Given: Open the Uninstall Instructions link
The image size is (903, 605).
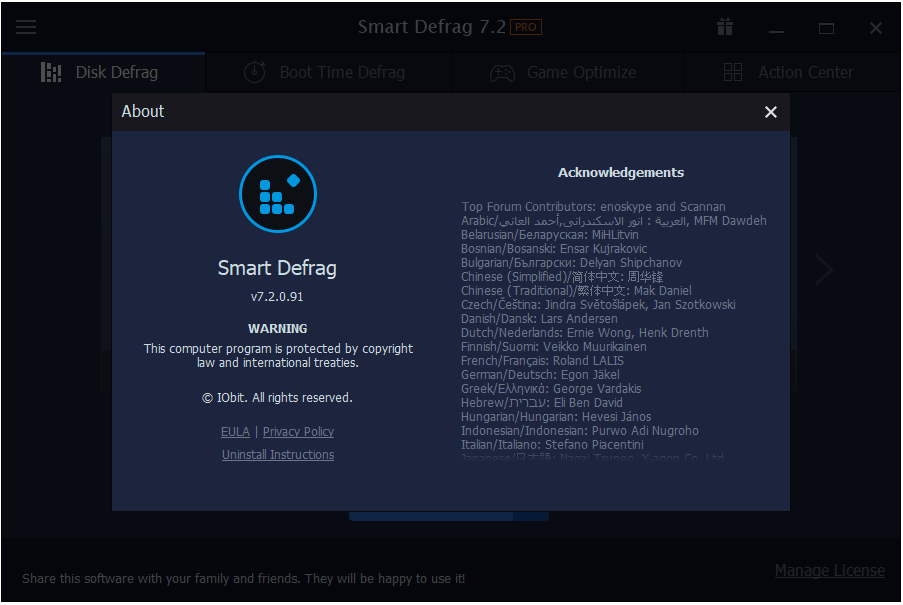Looking at the screenshot, I should pos(278,455).
